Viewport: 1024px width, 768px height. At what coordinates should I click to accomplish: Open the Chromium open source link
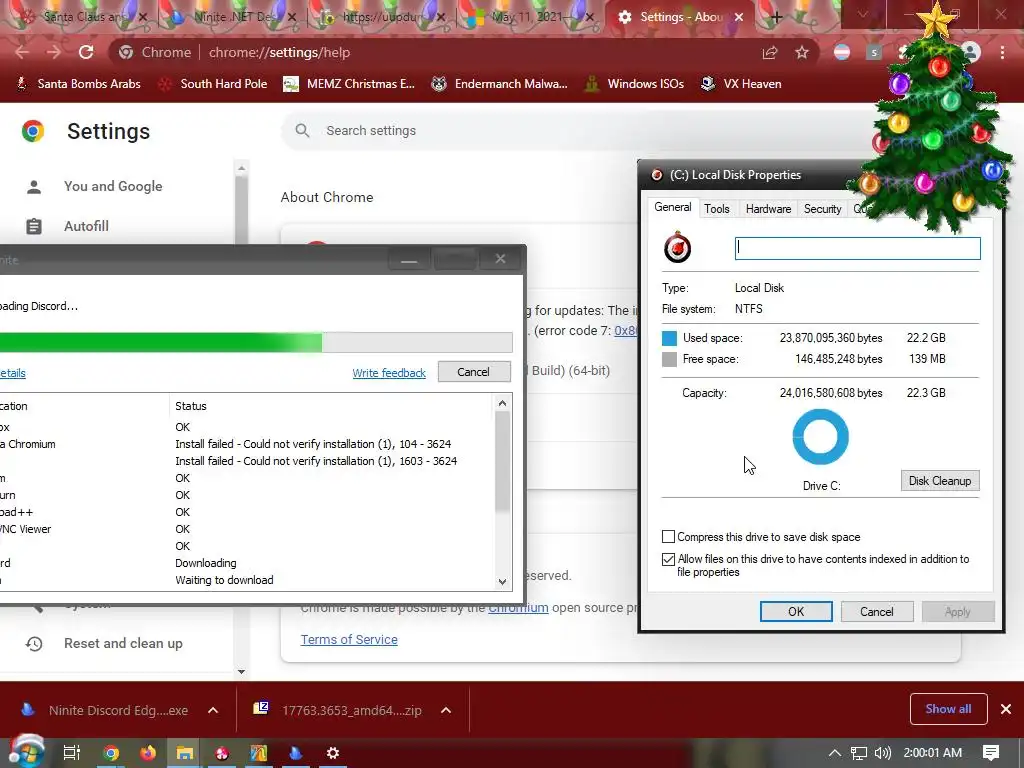(x=519, y=607)
